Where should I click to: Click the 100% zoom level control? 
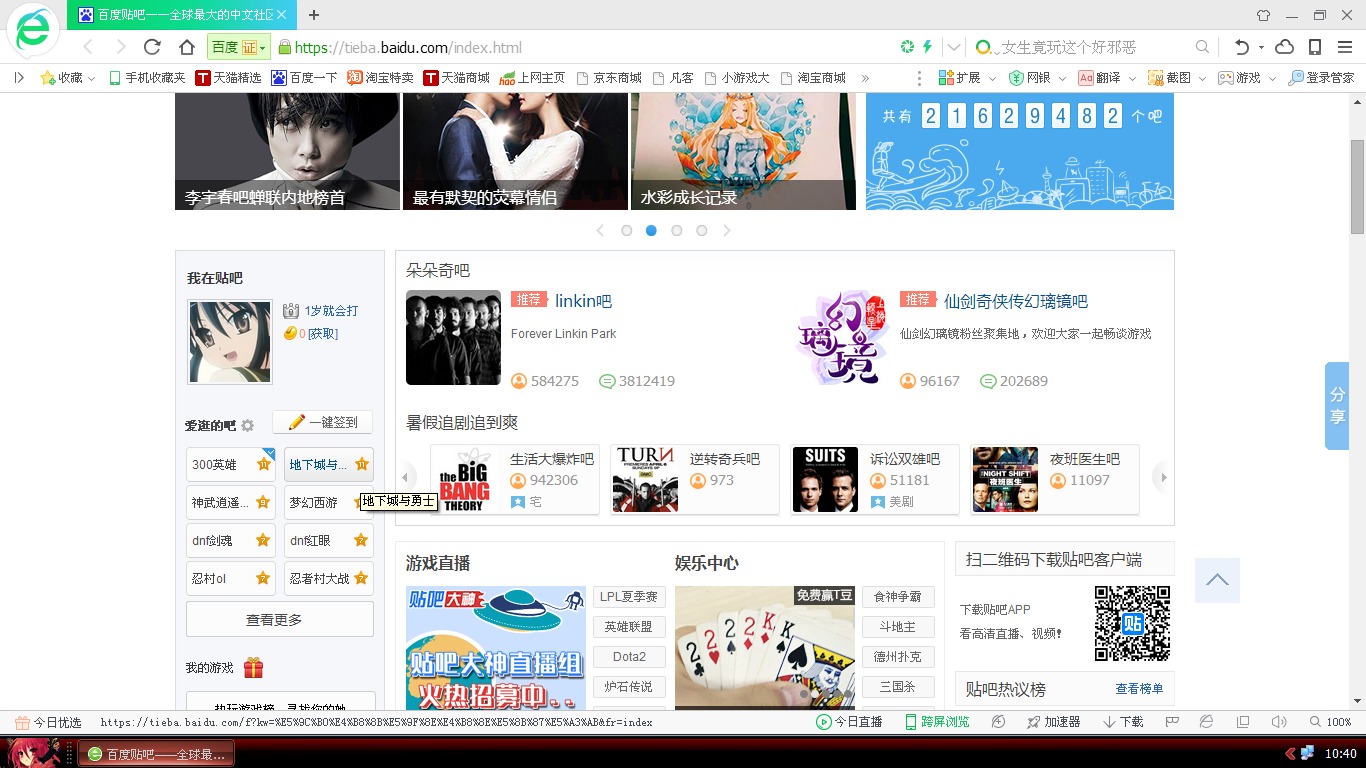point(1329,722)
